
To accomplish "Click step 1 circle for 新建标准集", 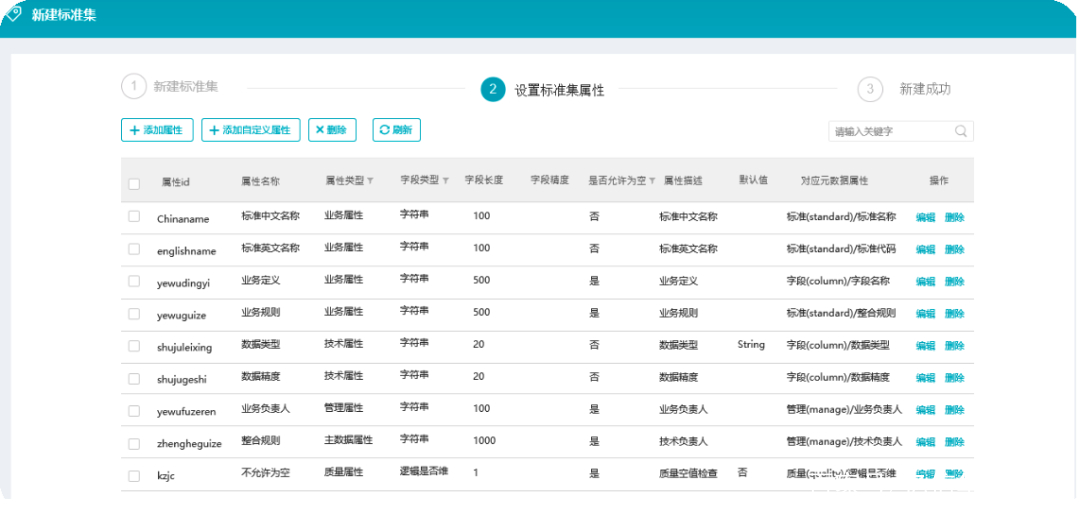I will click(133, 87).
